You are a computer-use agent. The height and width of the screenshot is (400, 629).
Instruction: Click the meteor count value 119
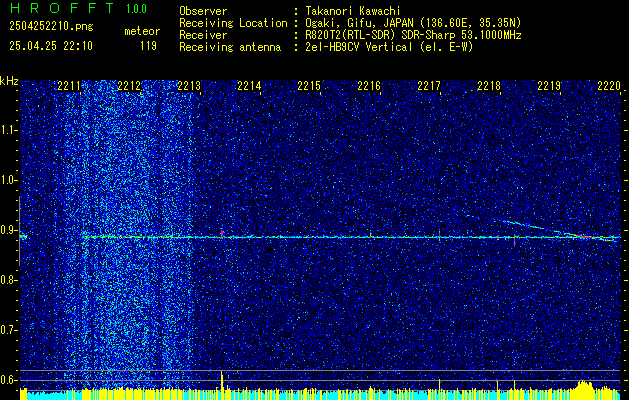coord(148,46)
